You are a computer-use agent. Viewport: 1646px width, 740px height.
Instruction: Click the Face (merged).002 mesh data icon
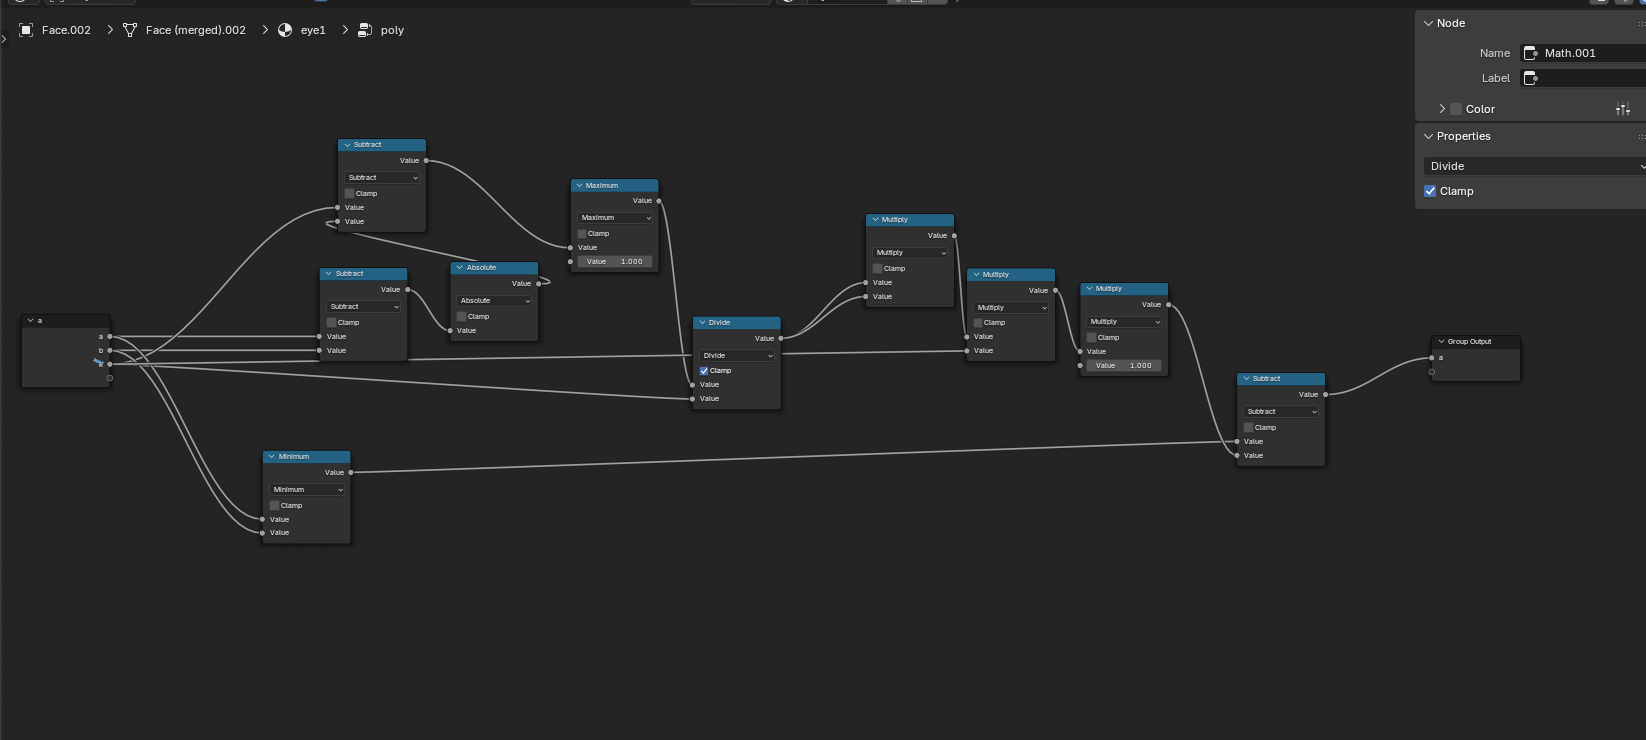click(x=130, y=30)
